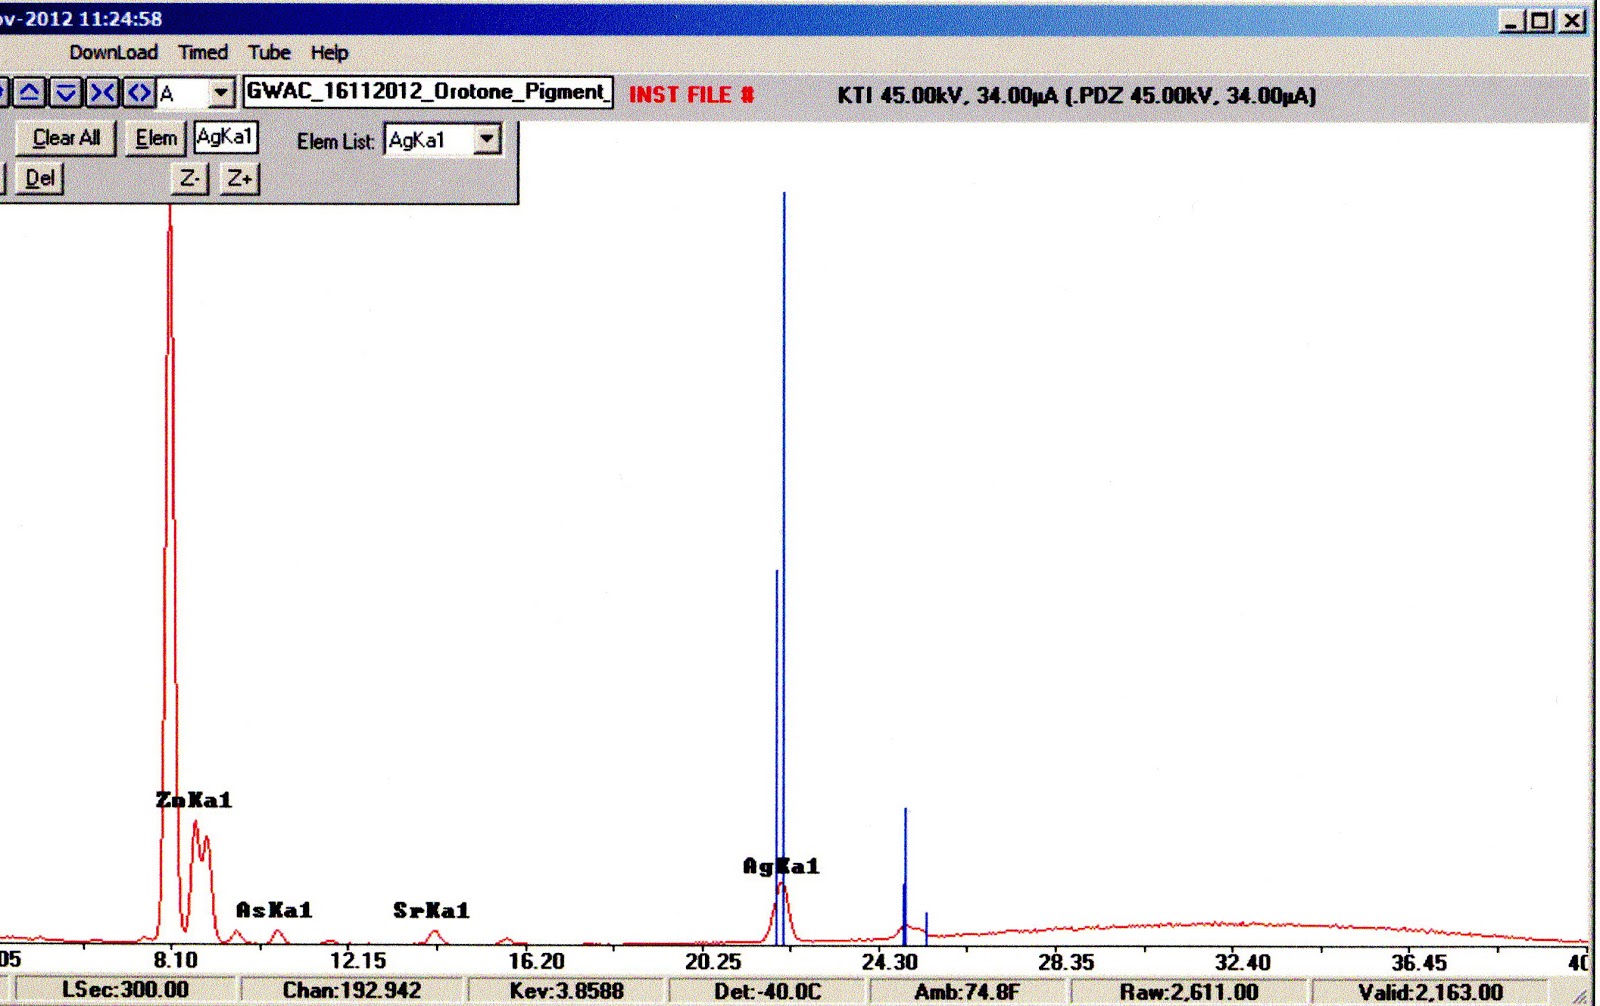The height and width of the screenshot is (1006, 1600).
Task: Click the blue down-arrow scale icon
Action: click(64, 92)
